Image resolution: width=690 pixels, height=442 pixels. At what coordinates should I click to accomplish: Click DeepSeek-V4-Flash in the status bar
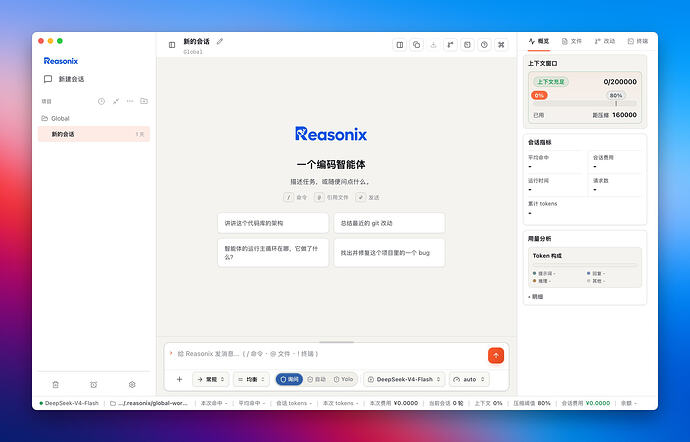tap(69, 403)
